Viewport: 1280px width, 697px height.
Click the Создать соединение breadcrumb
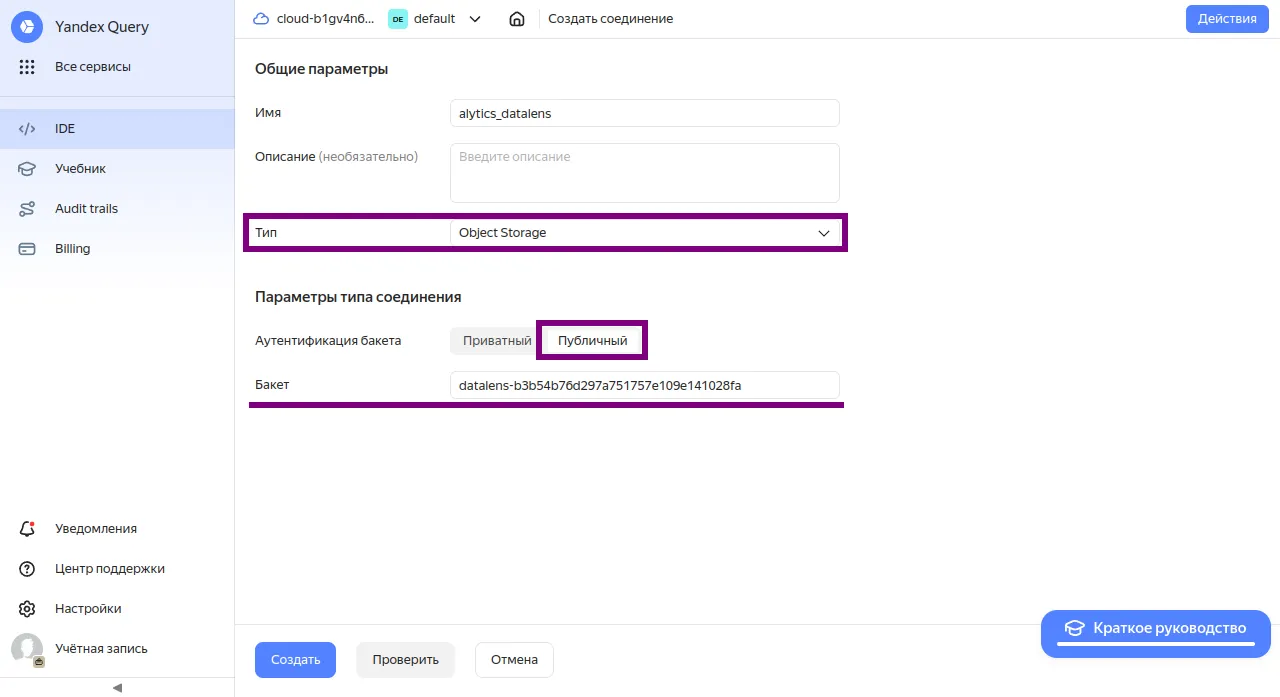(x=611, y=19)
